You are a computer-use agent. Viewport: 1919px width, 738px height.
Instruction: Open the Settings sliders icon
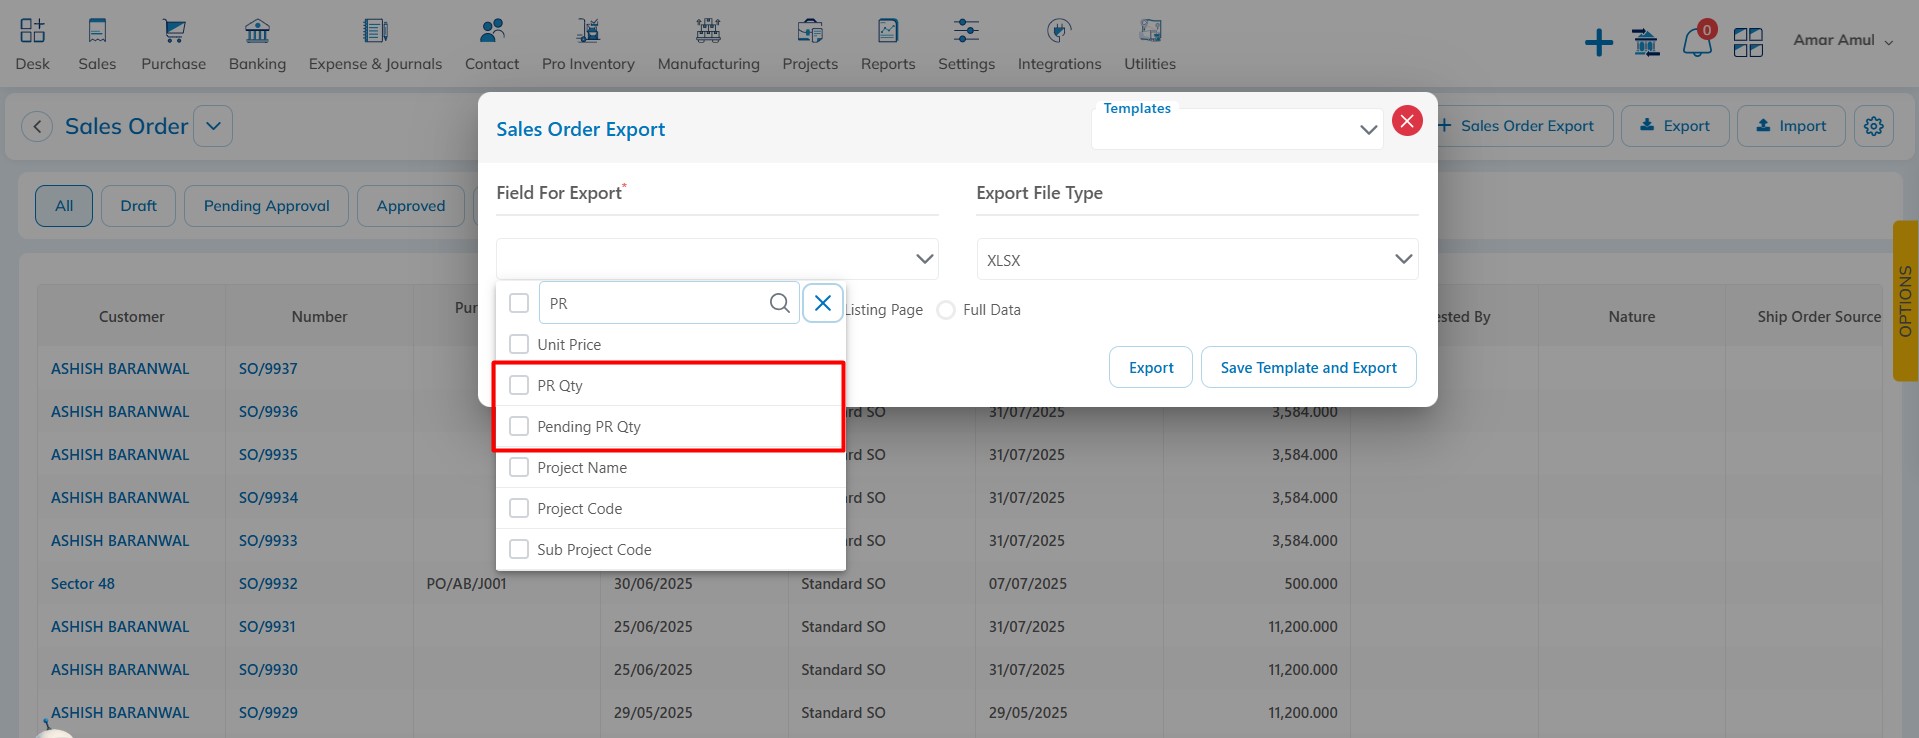click(x=966, y=31)
